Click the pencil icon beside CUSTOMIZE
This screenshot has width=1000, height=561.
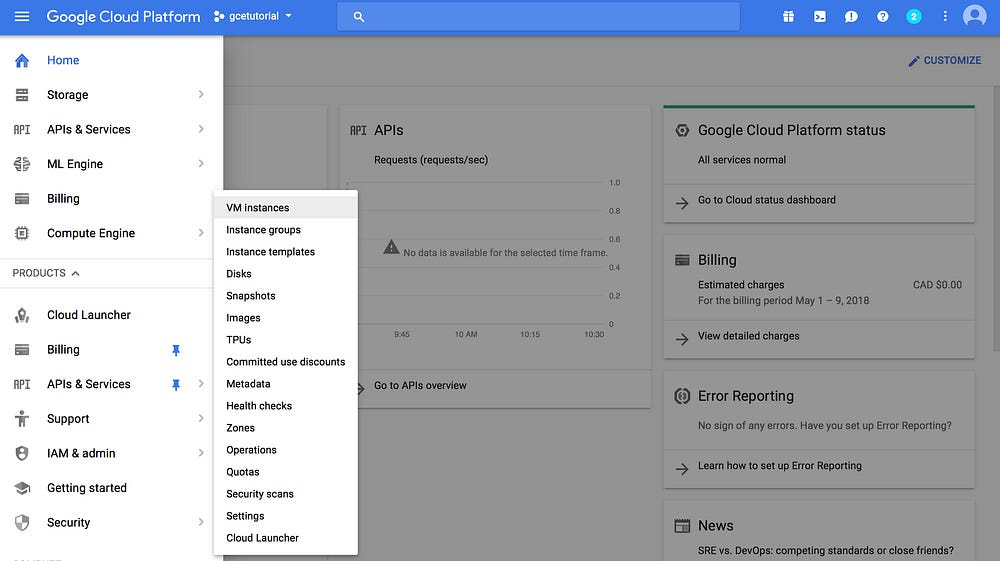coord(914,61)
